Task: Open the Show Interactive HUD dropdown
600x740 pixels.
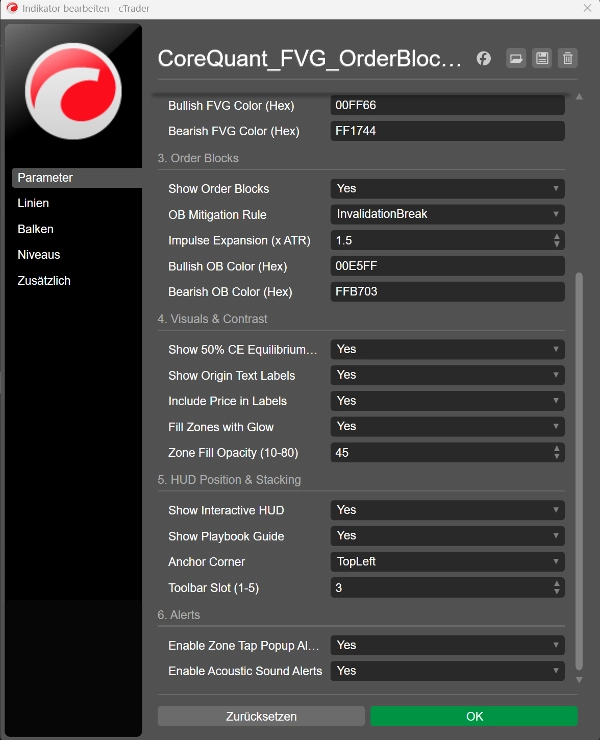Action: coord(448,510)
